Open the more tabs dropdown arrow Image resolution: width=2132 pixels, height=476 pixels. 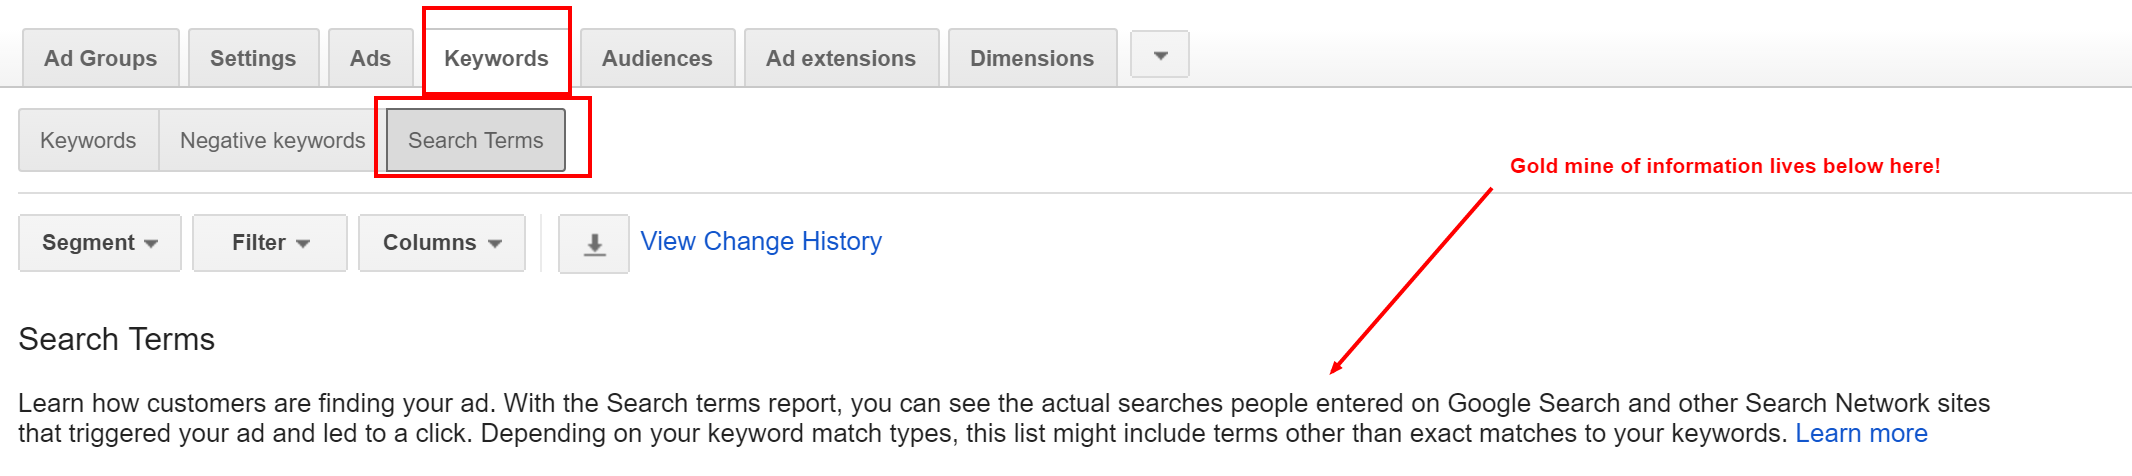point(1160,55)
